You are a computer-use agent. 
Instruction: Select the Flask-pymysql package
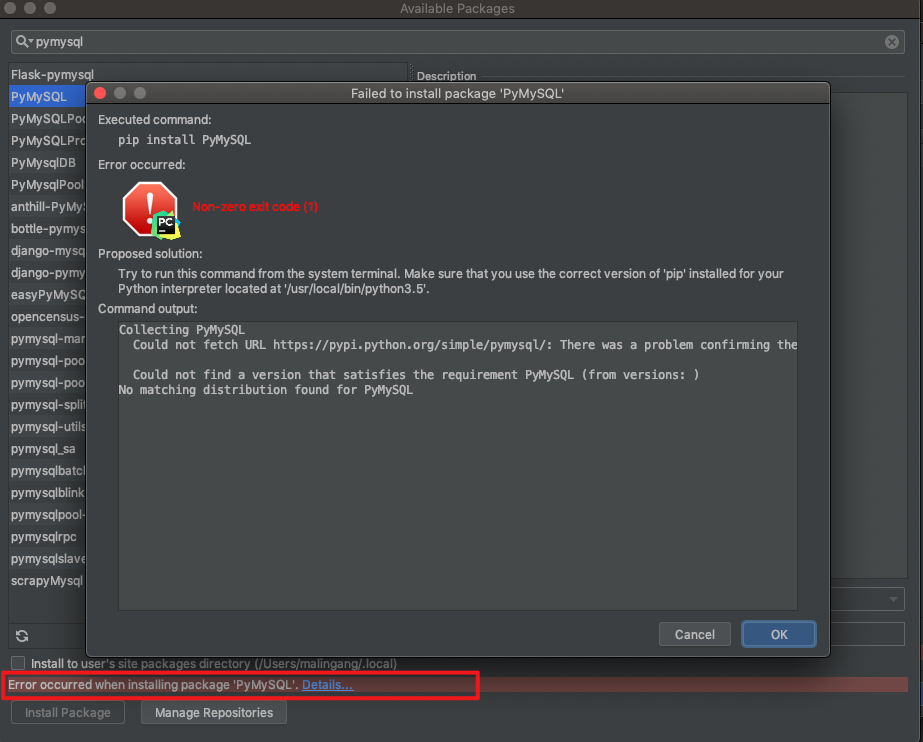[45, 74]
